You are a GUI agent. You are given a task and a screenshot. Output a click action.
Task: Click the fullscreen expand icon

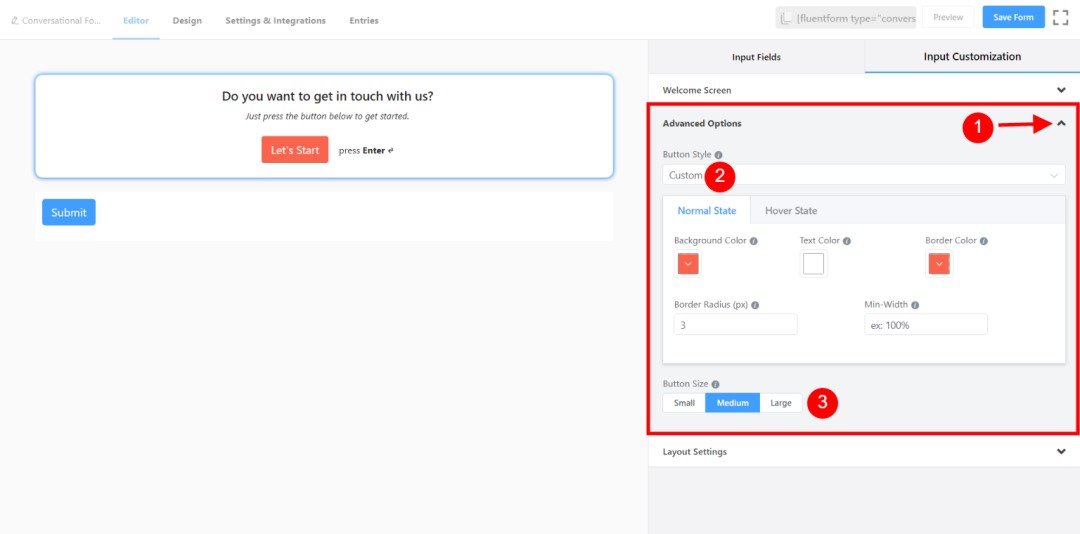1061,17
